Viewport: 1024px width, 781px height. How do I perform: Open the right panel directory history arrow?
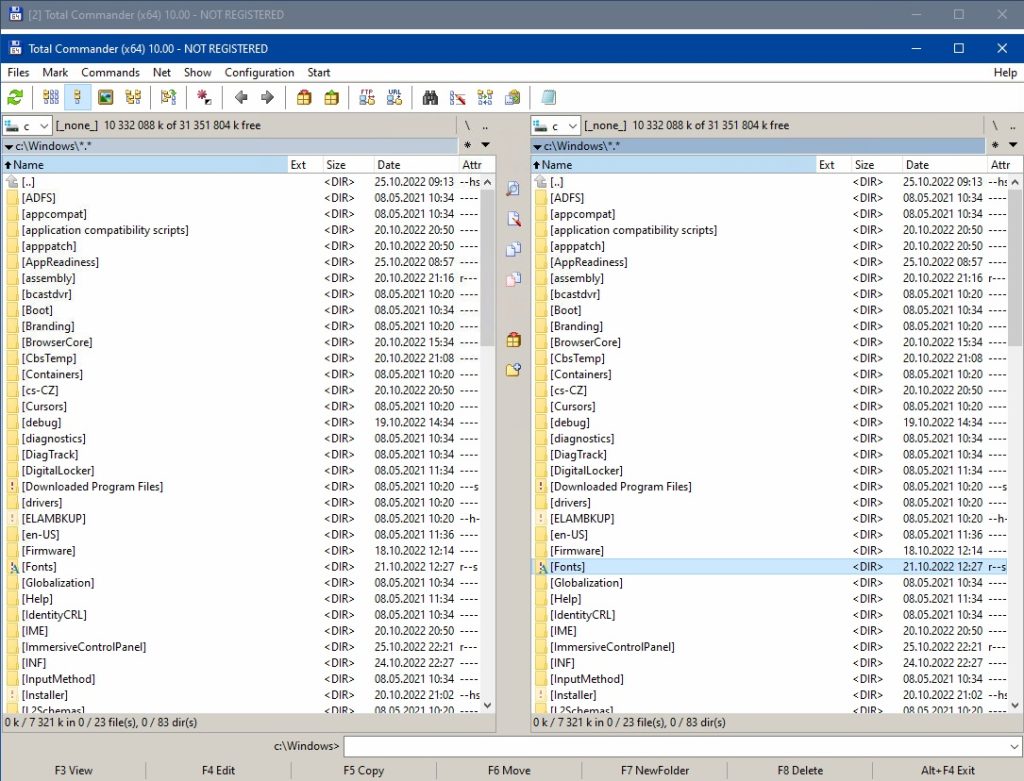1013,145
